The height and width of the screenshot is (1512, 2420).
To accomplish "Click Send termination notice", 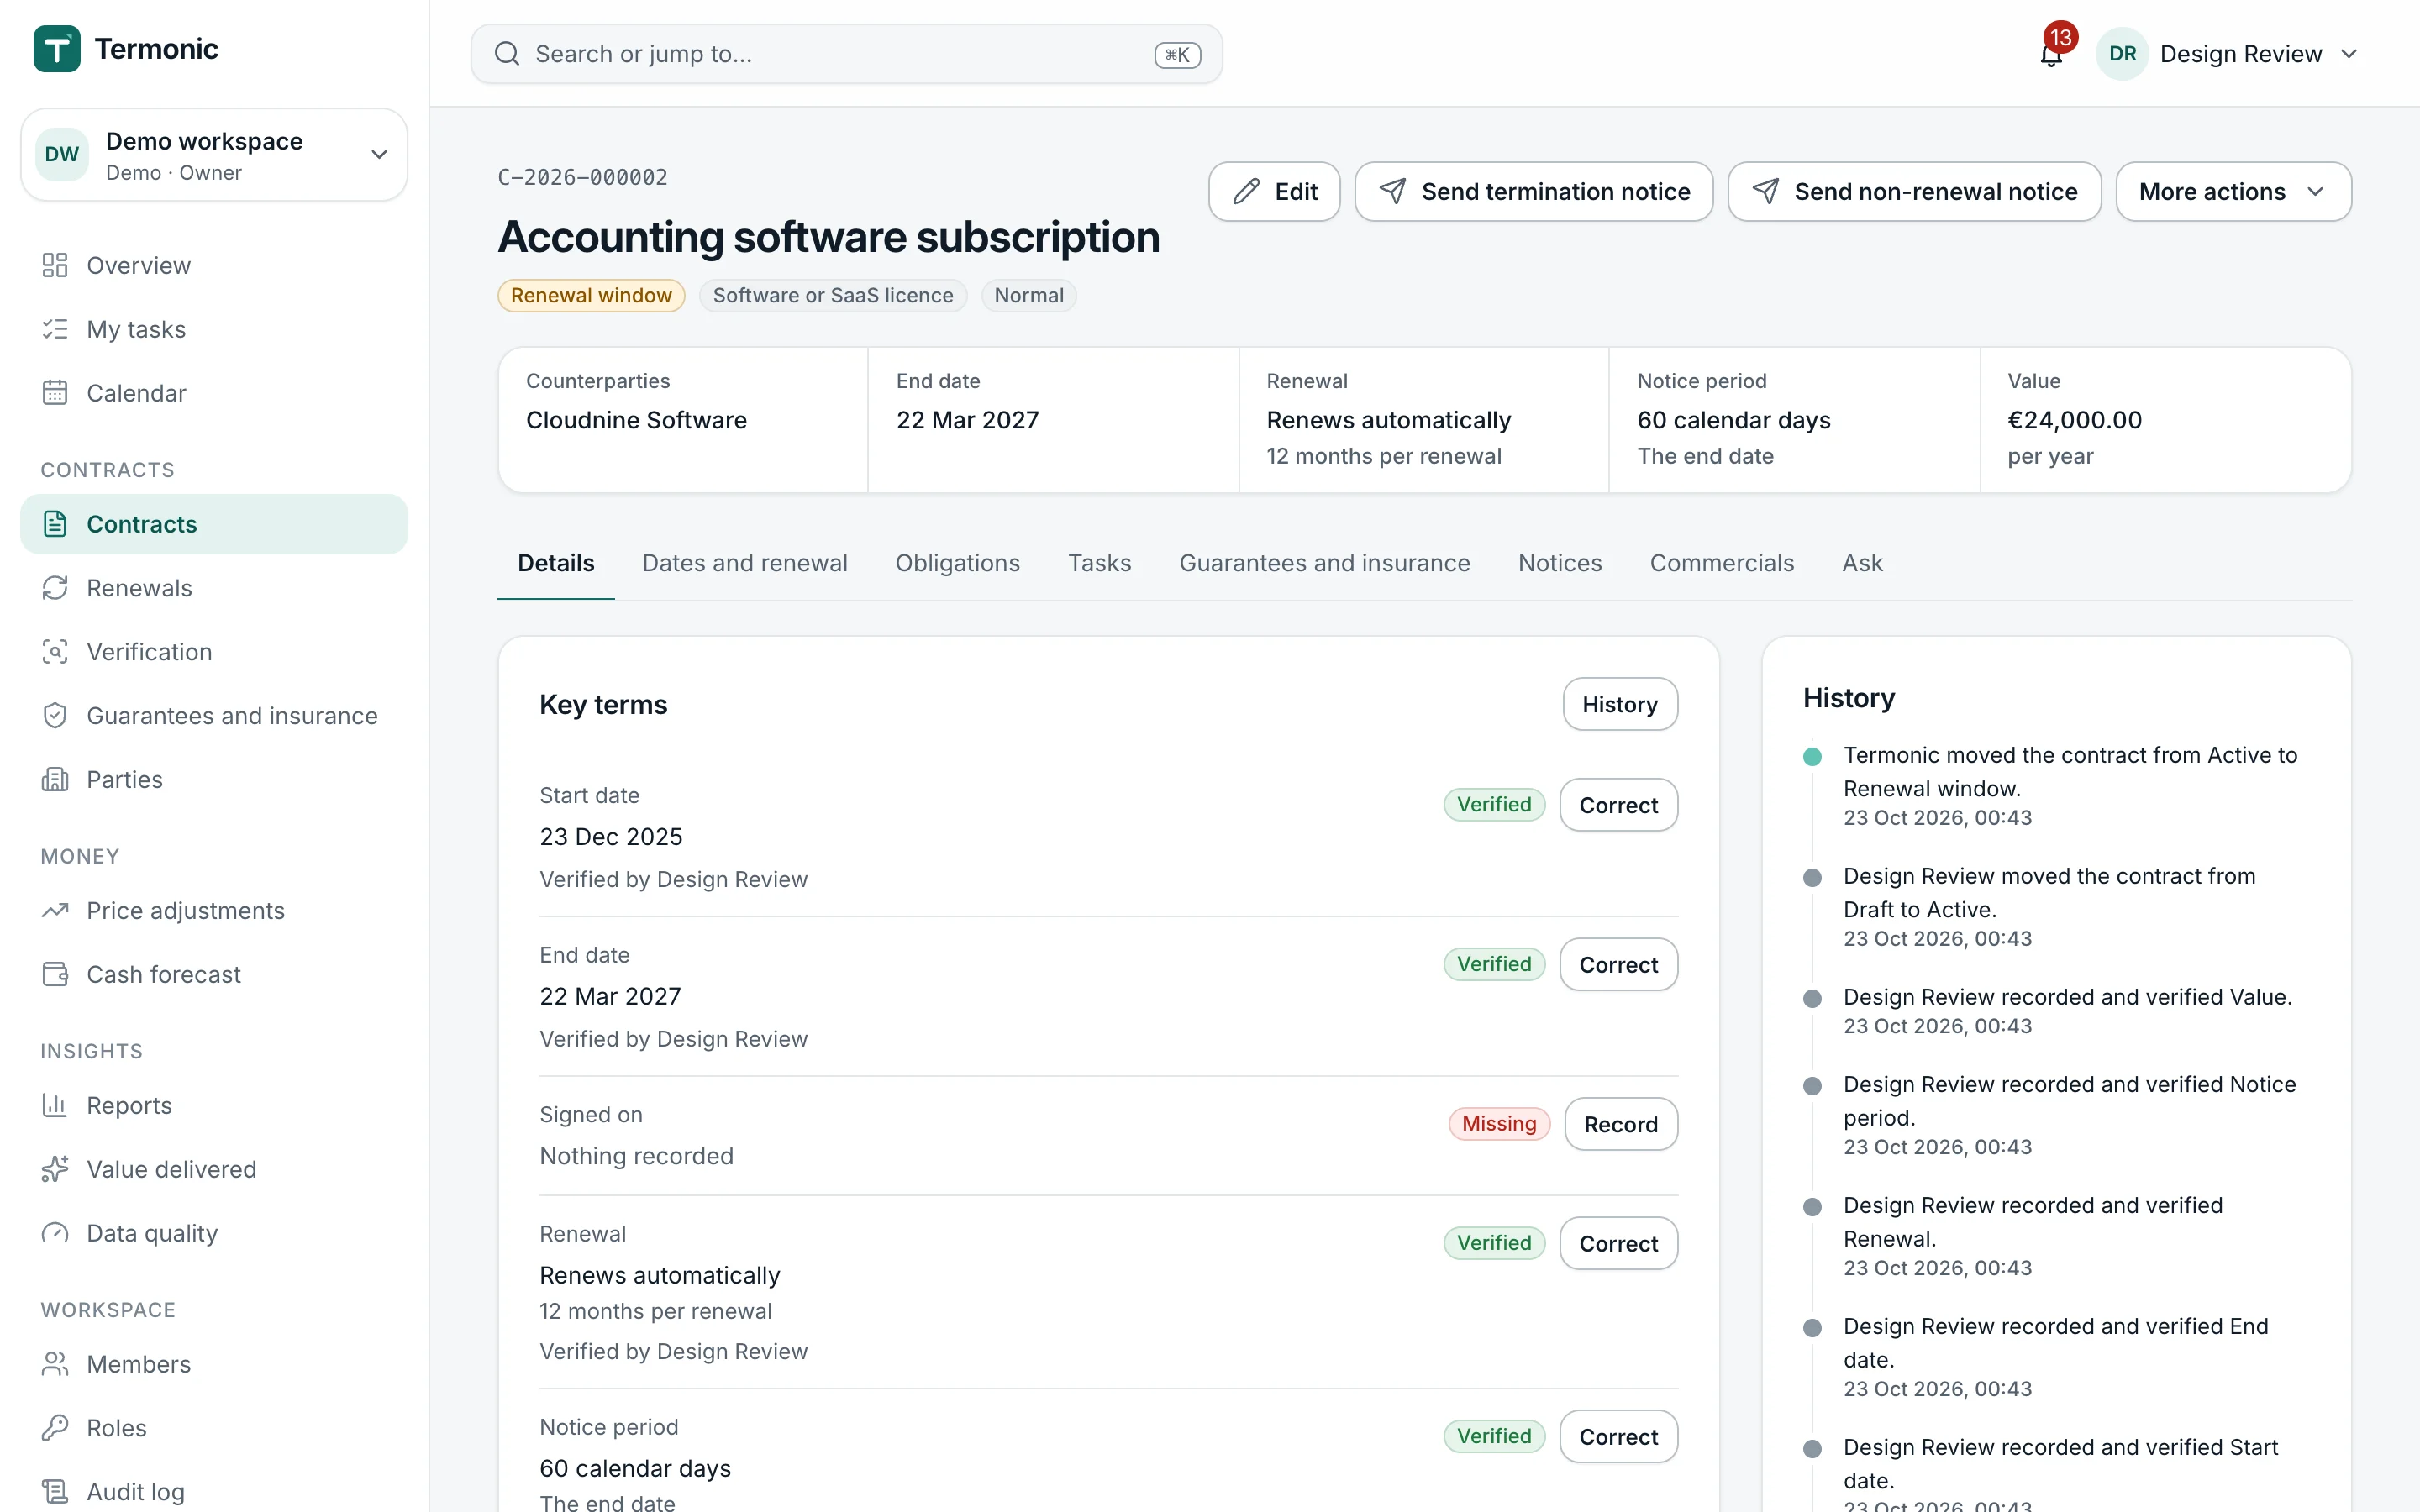I will (1534, 192).
